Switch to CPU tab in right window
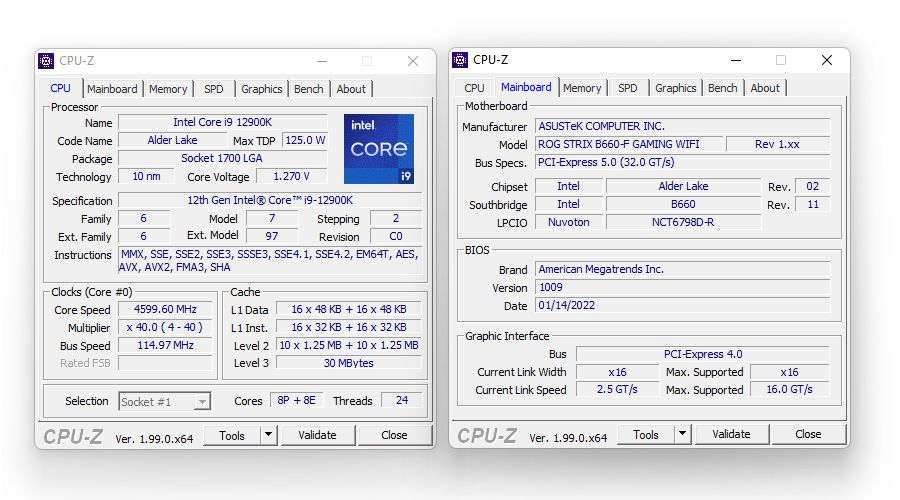This screenshot has width=900, height=500. pyautogui.click(x=474, y=88)
